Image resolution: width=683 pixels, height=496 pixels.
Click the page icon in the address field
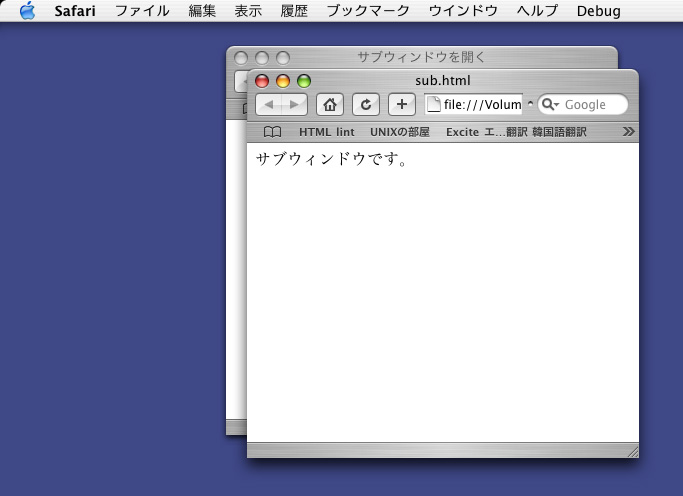click(433, 104)
